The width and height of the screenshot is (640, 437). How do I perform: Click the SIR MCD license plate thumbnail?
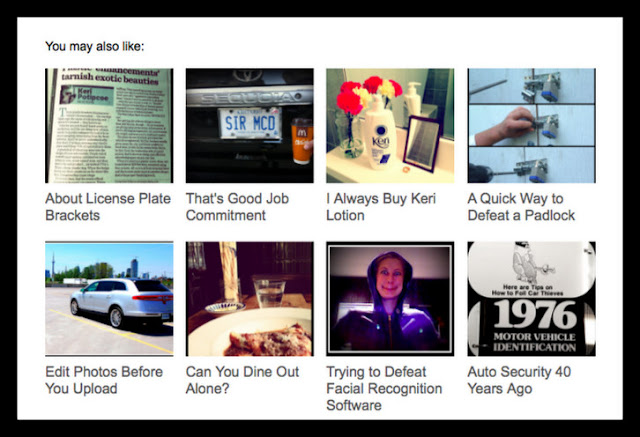(x=250, y=126)
